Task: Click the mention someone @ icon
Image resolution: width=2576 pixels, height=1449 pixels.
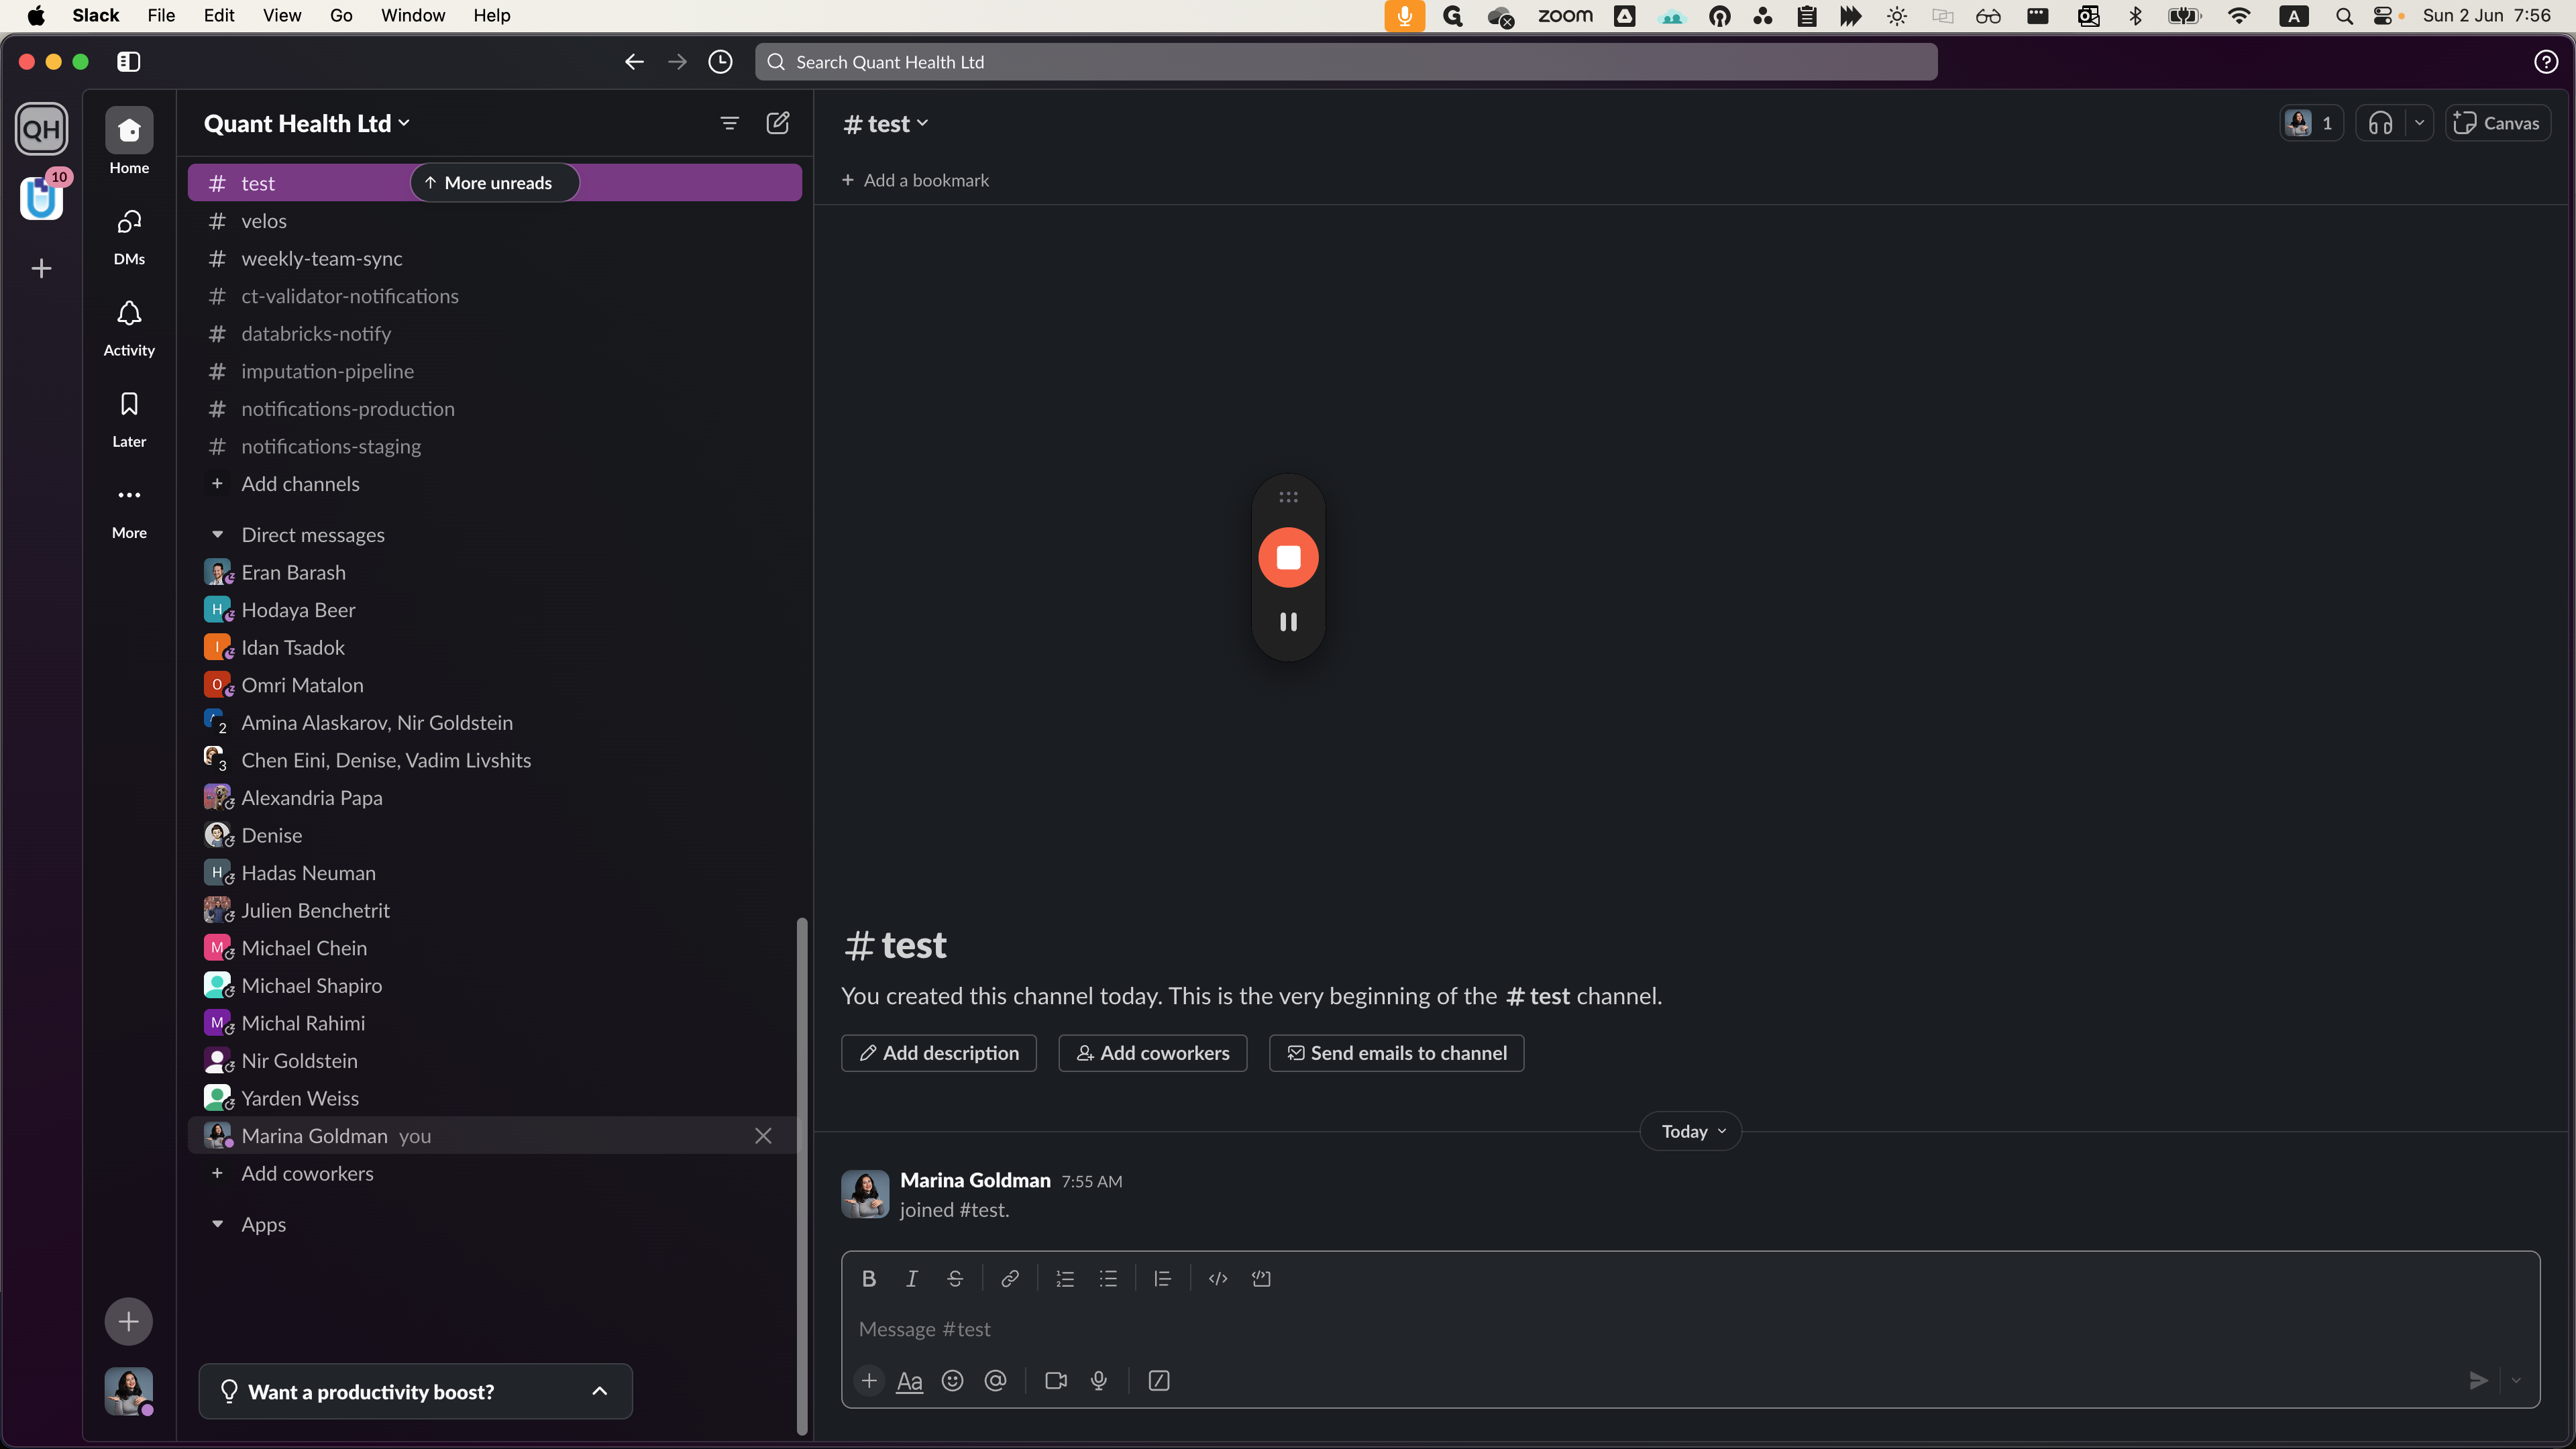Action: (995, 1381)
